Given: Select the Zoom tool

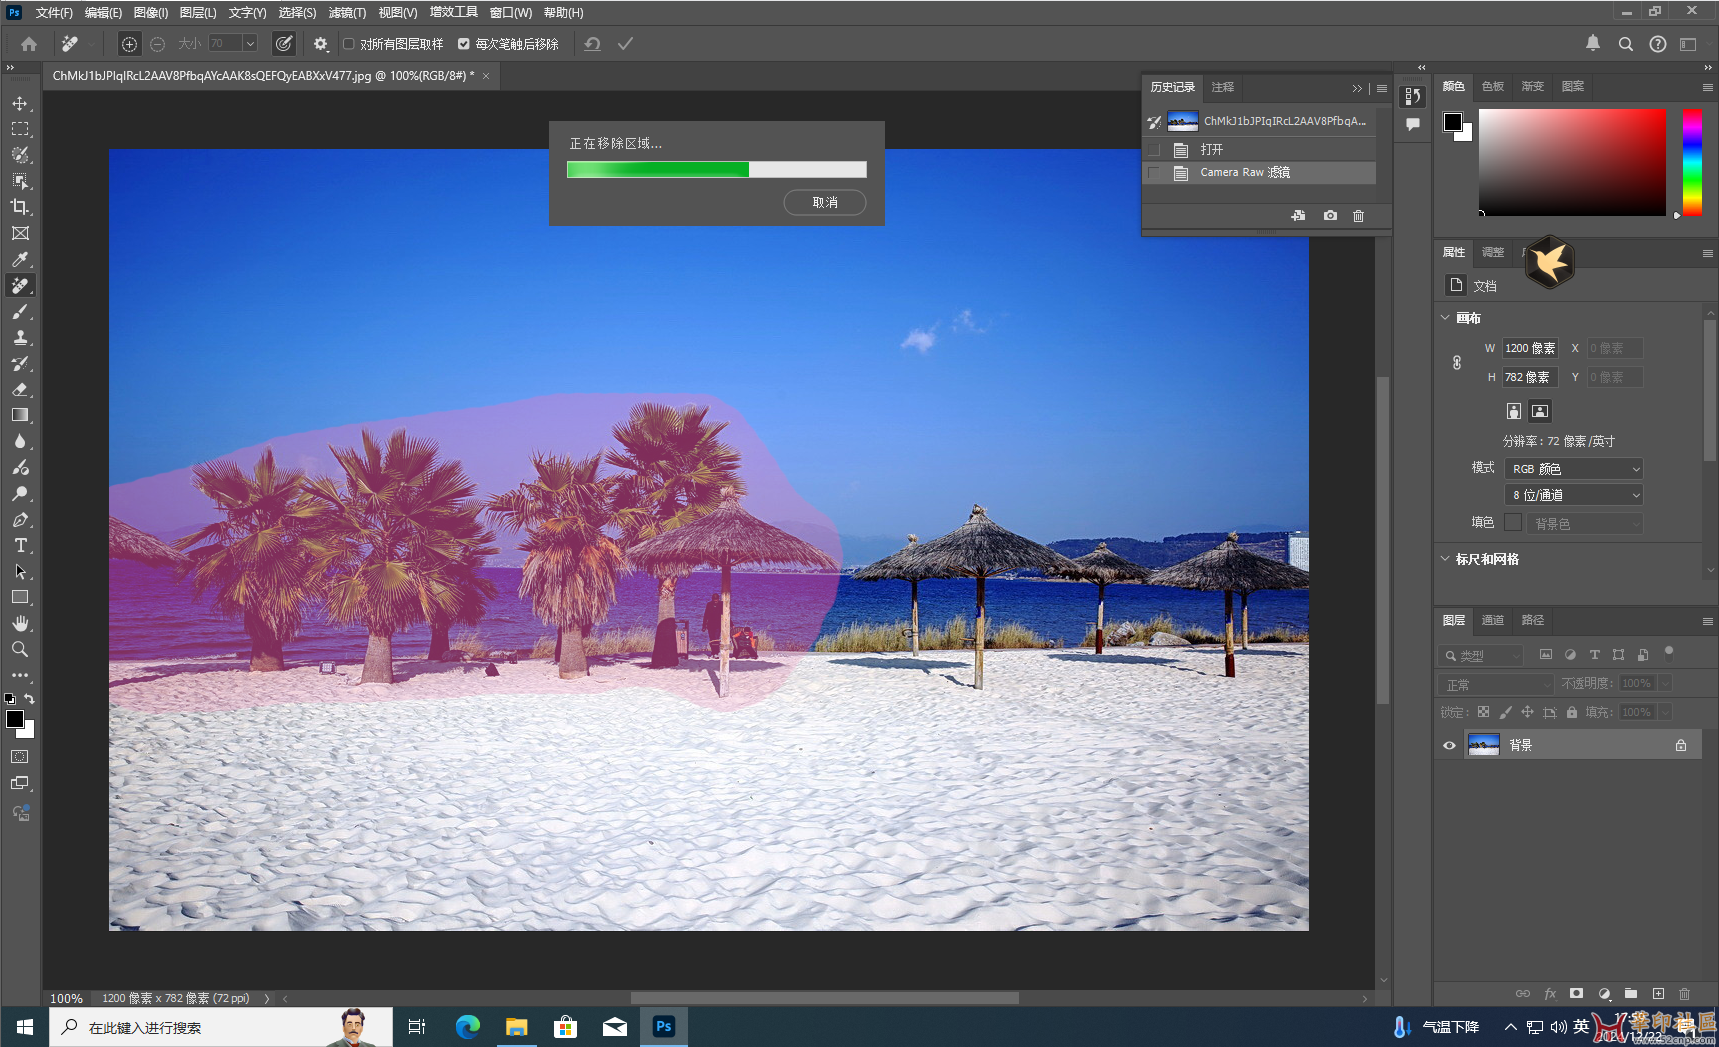Looking at the screenshot, I should pos(20,649).
